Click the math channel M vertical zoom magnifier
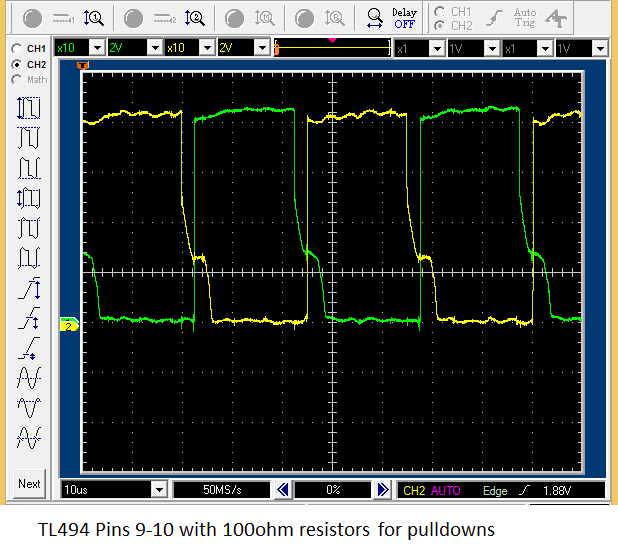618x546 pixels. point(264,18)
